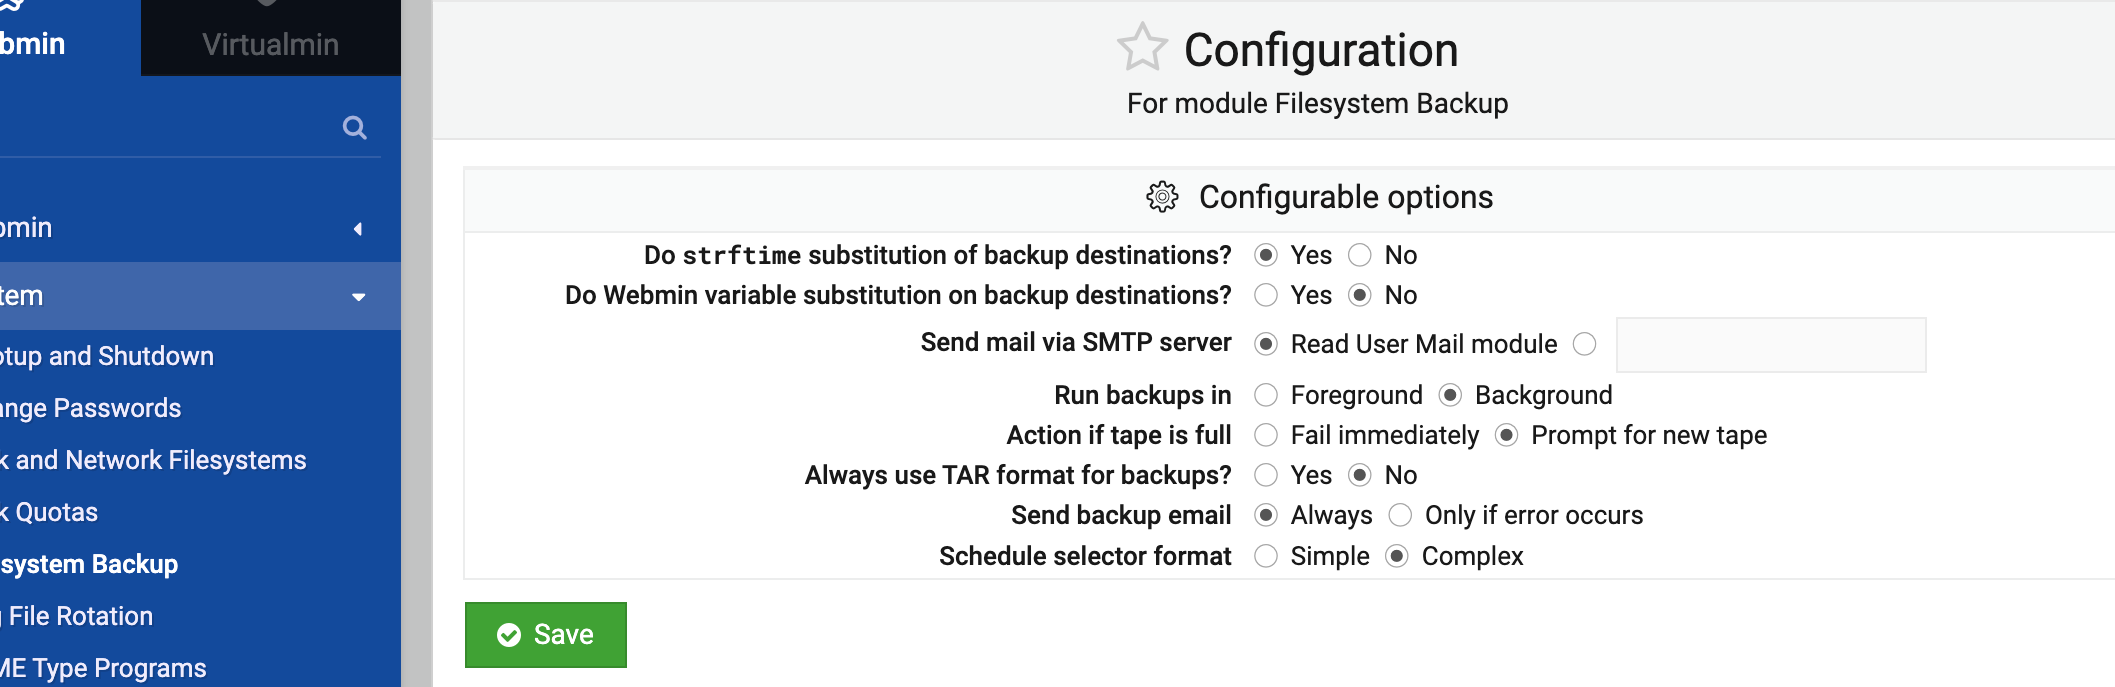Select the custom SMTP server radio option

(x=1584, y=345)
